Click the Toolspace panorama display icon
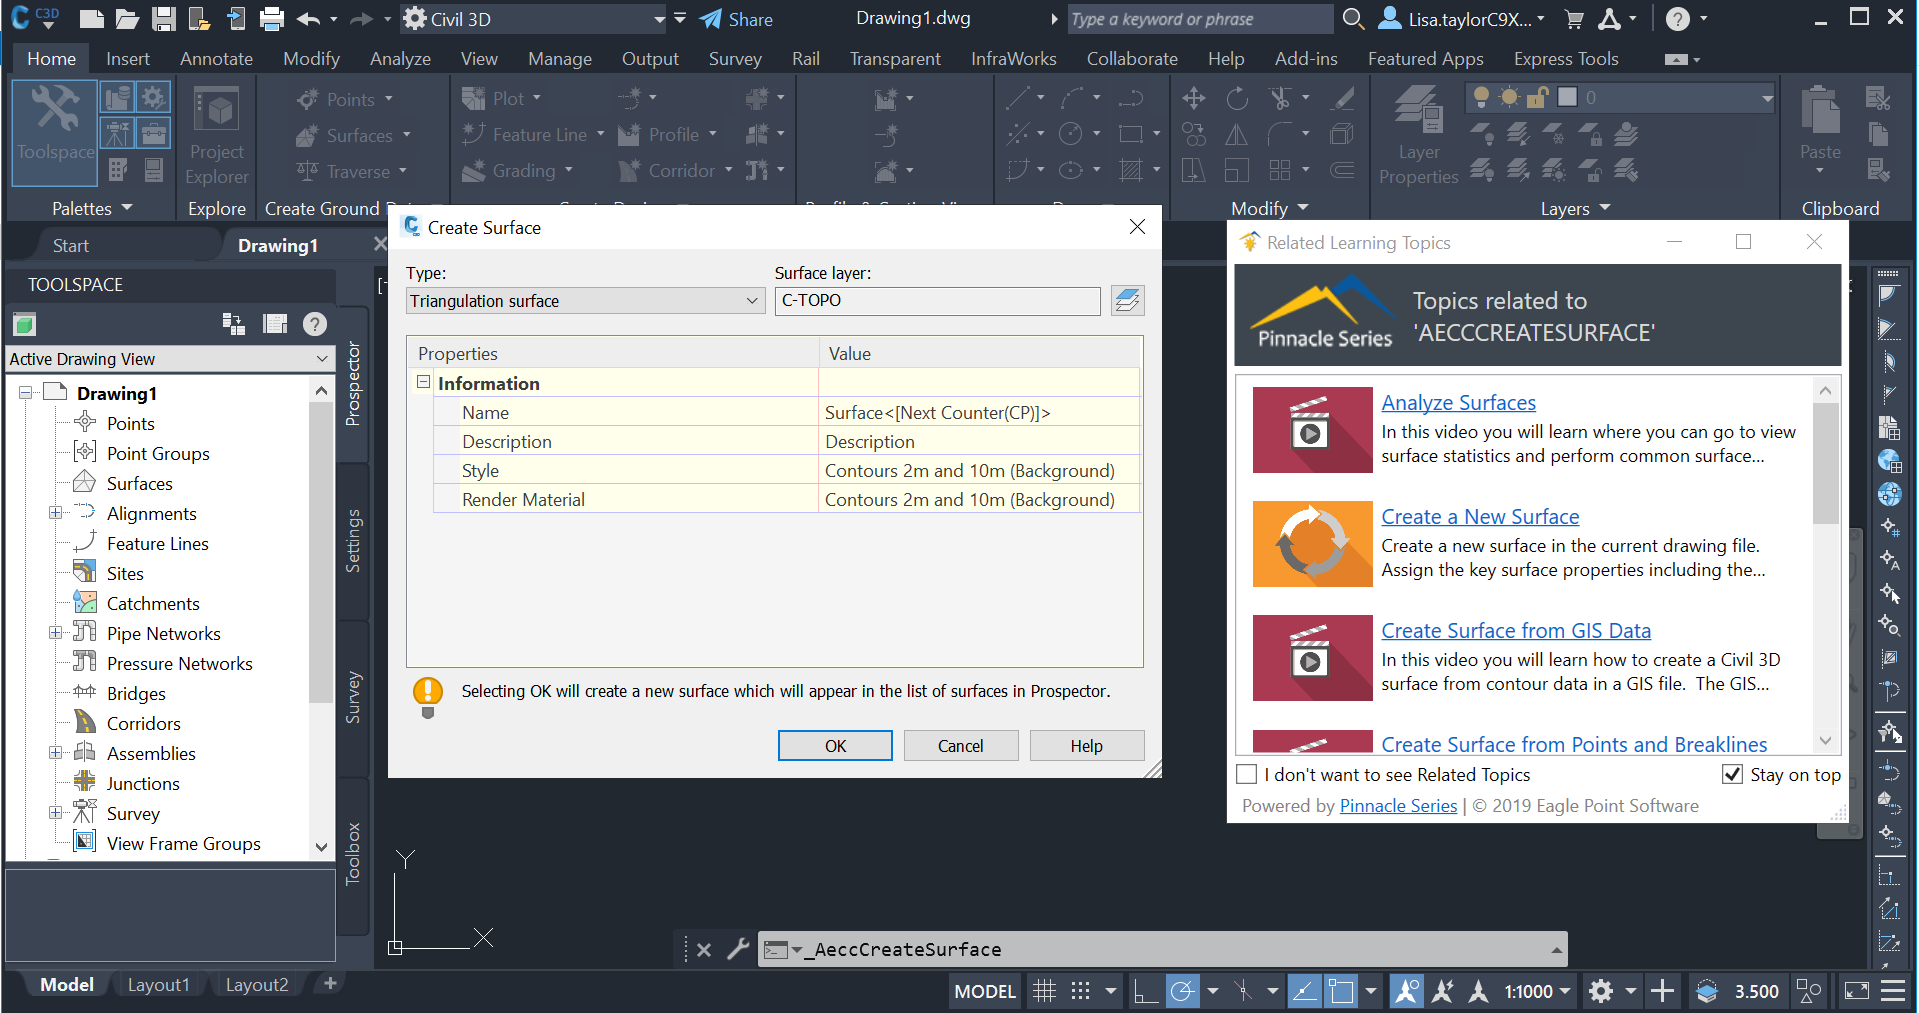The height and width of the screenshot is (1013, 1919). [x=274, y=324]
